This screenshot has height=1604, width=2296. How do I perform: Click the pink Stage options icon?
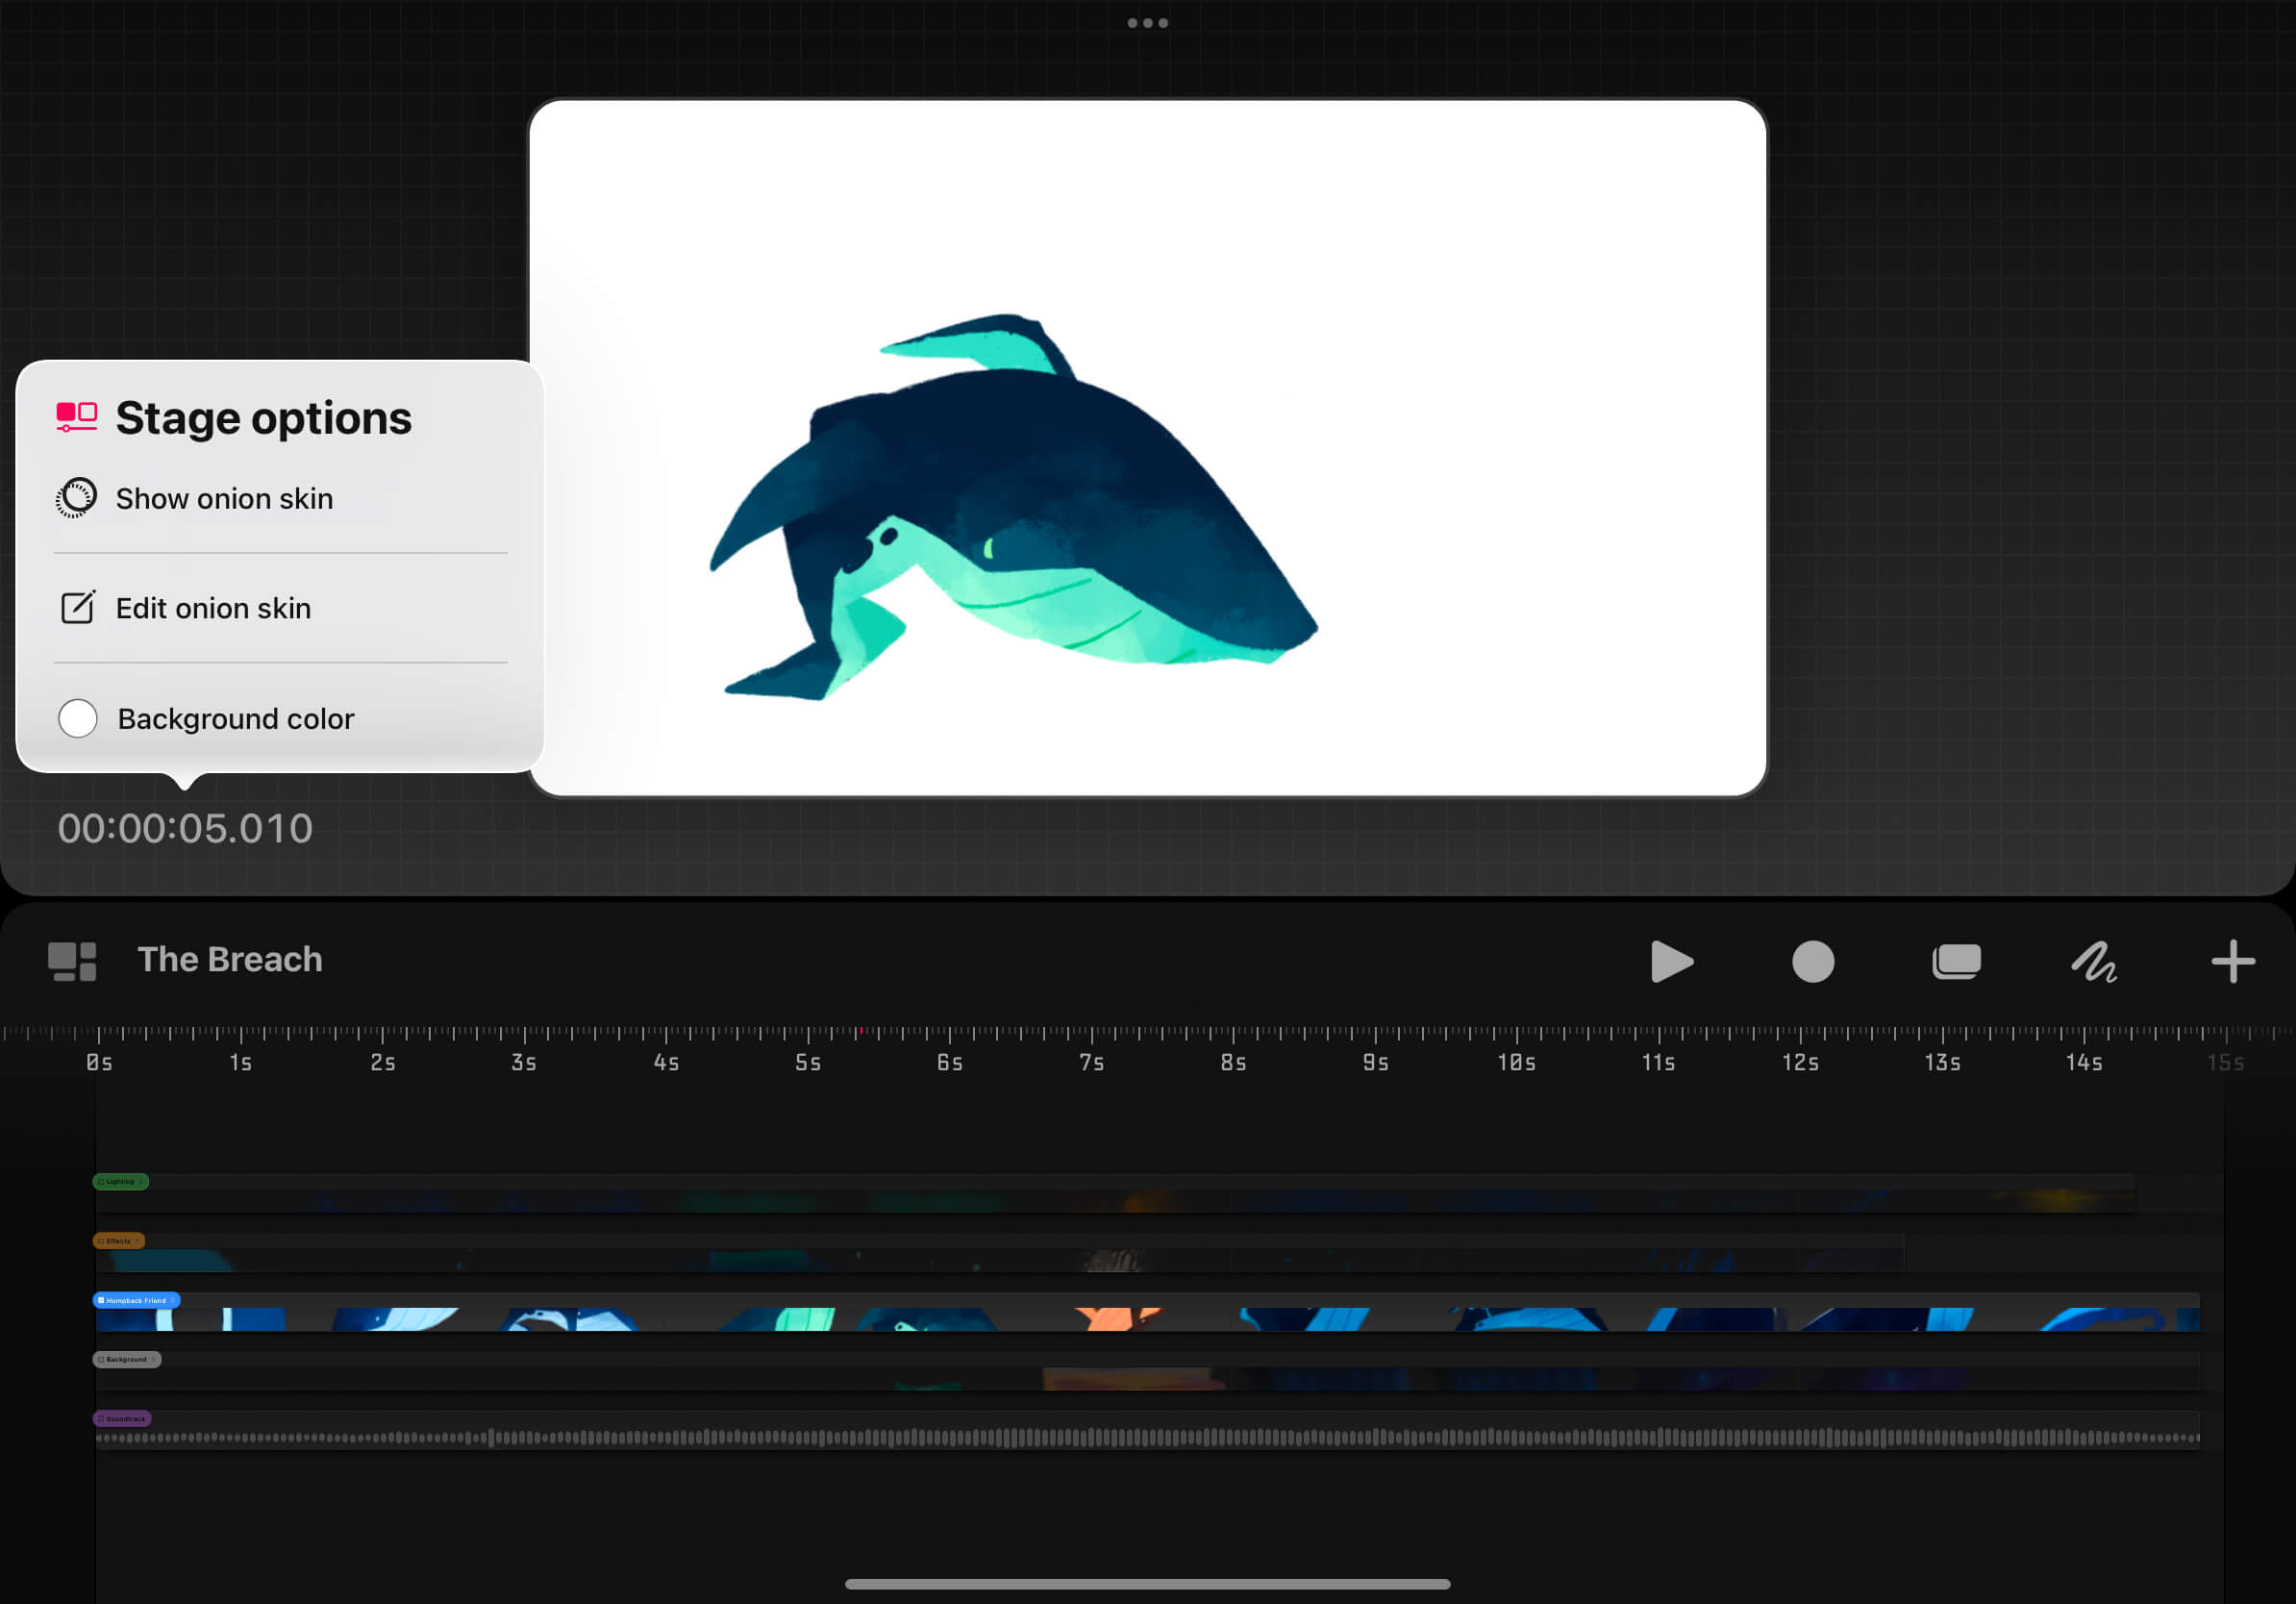click(76, 417)
